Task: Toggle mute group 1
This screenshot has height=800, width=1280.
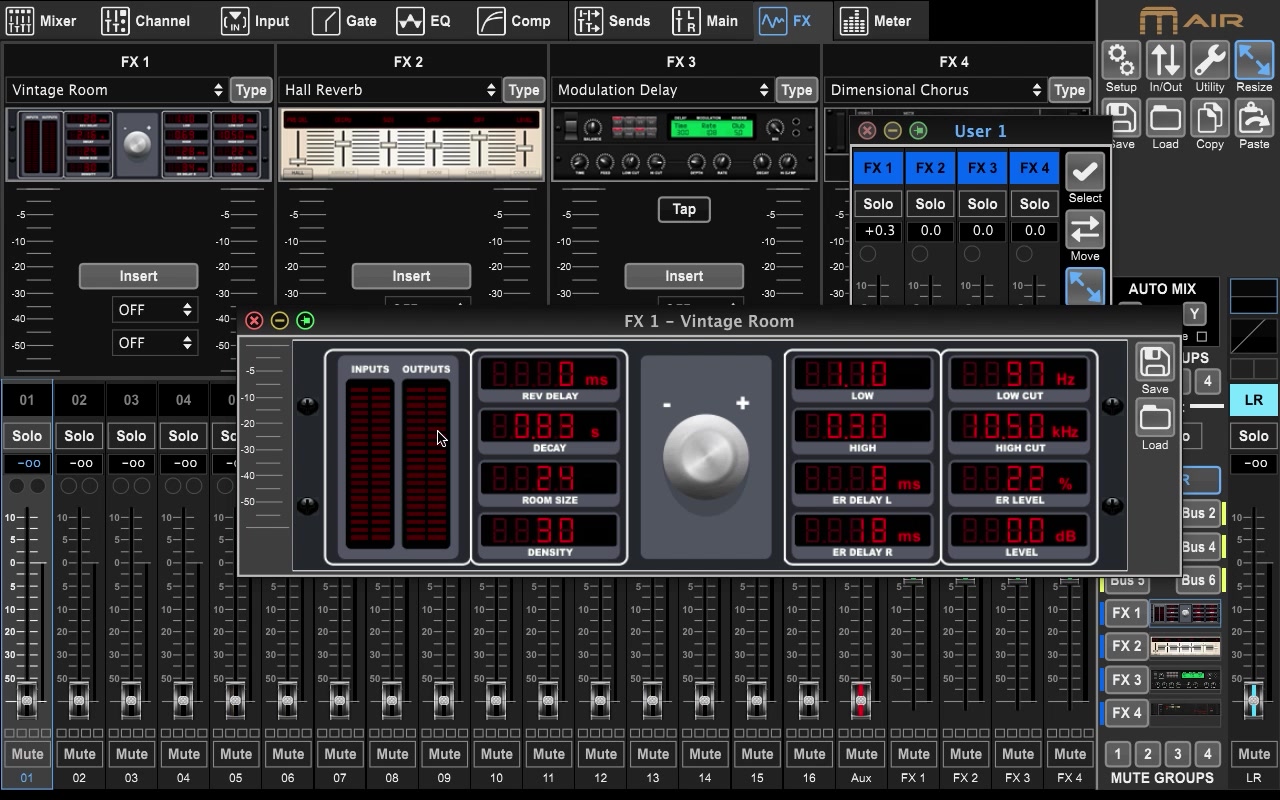Action: (1118, 754)
